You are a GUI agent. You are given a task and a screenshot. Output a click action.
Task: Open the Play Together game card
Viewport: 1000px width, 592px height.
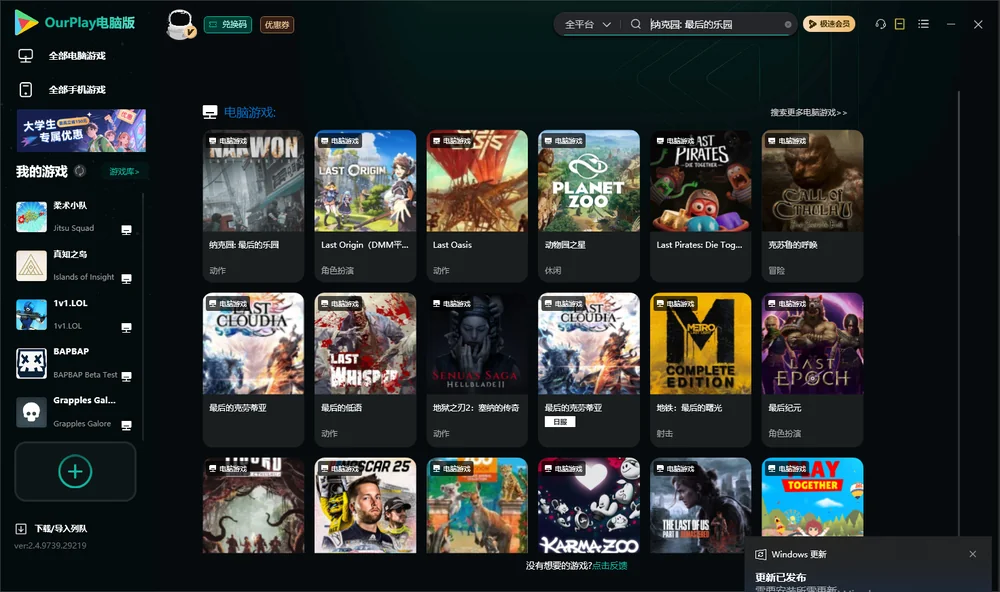pos(812,496)
